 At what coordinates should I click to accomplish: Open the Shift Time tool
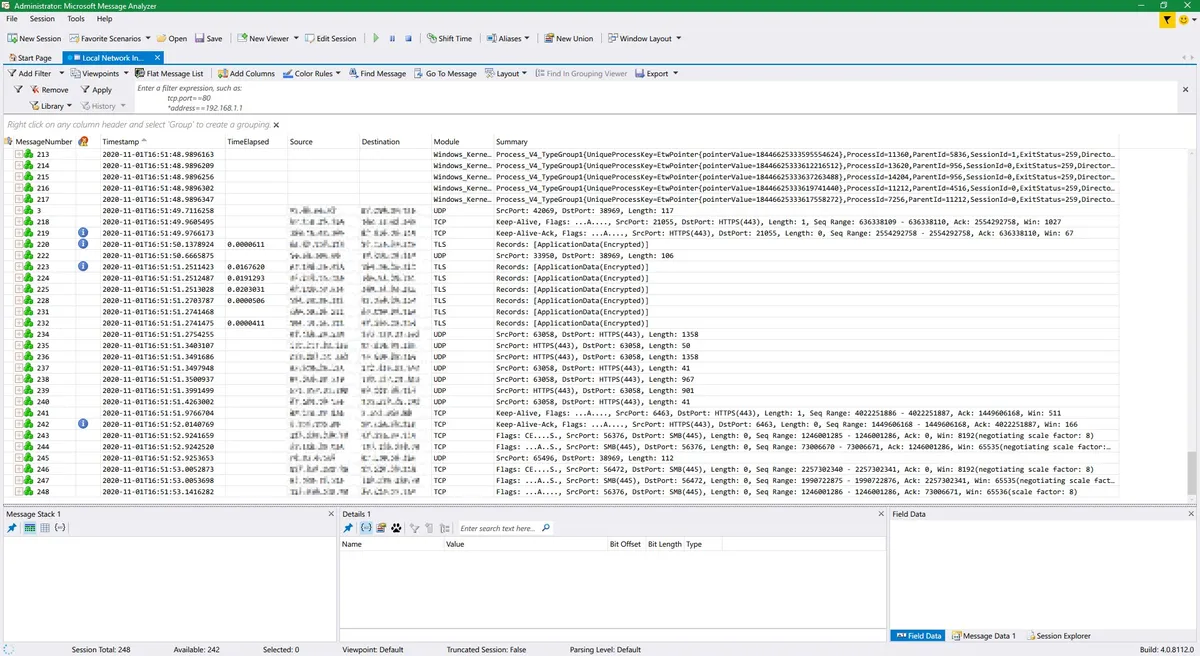tap(449, 38)
